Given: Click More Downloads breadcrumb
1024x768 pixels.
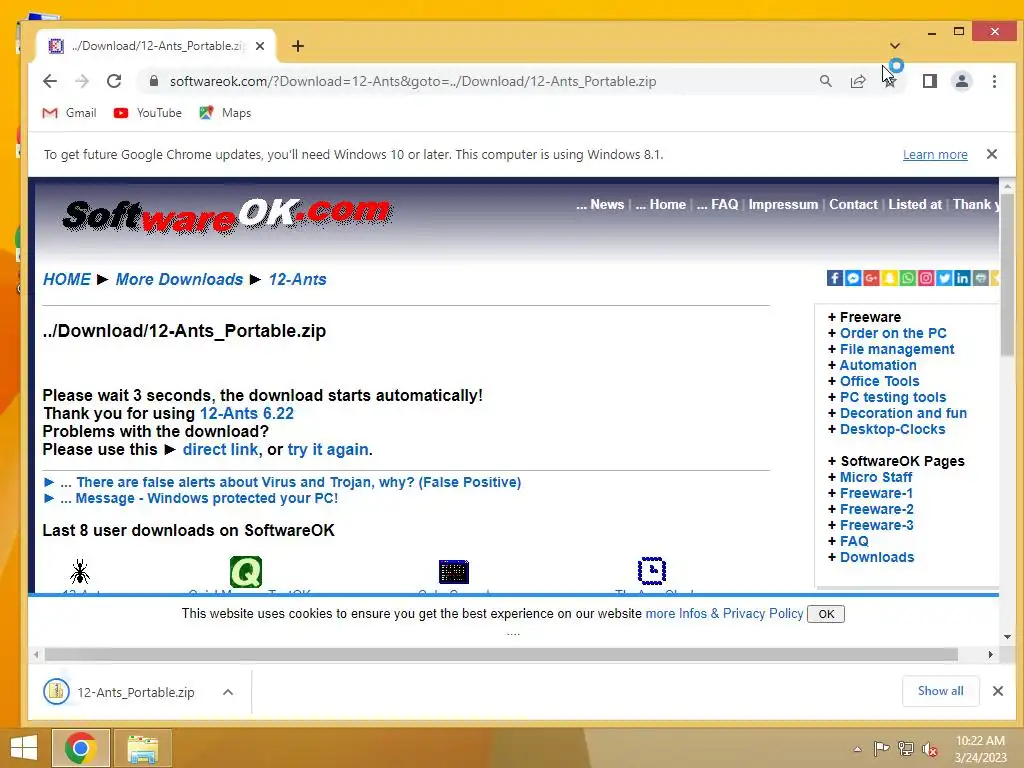Looking at the screenshot, I should coord(179,280).
